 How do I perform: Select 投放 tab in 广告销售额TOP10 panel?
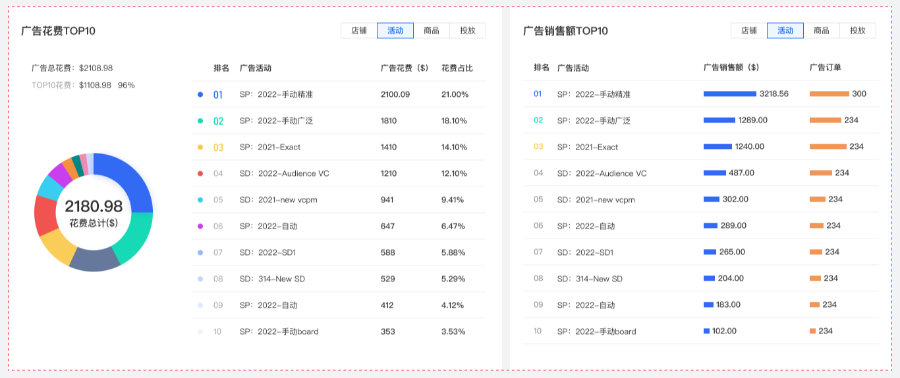[858, 31]
